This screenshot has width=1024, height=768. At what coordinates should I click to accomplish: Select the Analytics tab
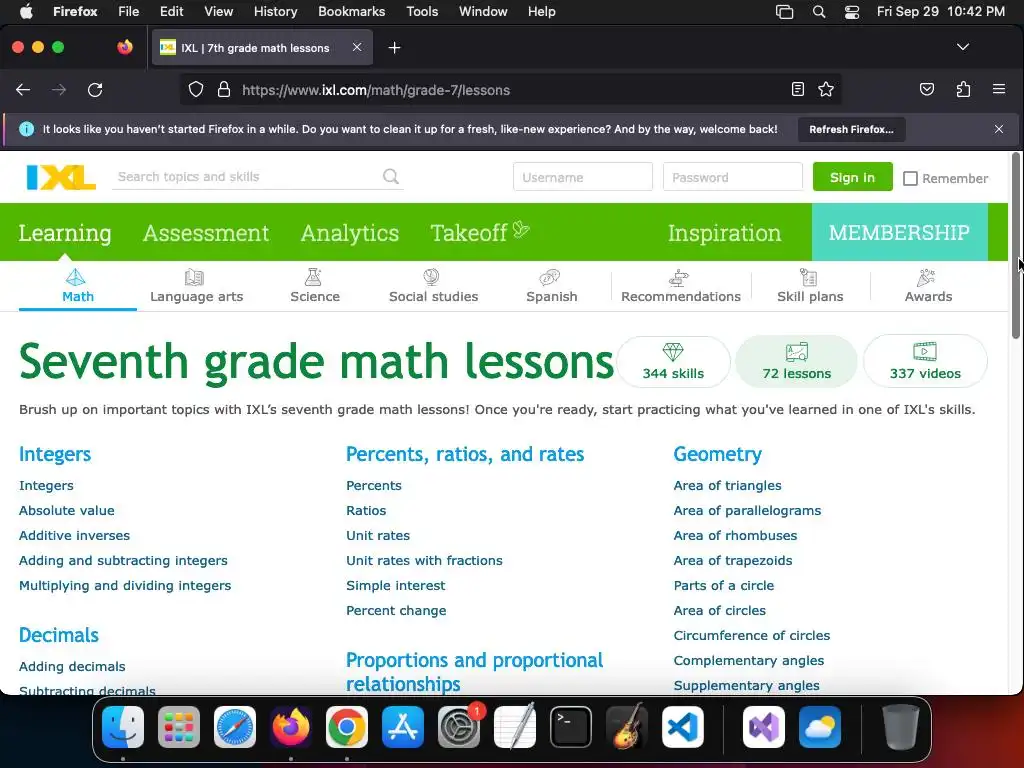pyautogui.click(x=349, y=232)
